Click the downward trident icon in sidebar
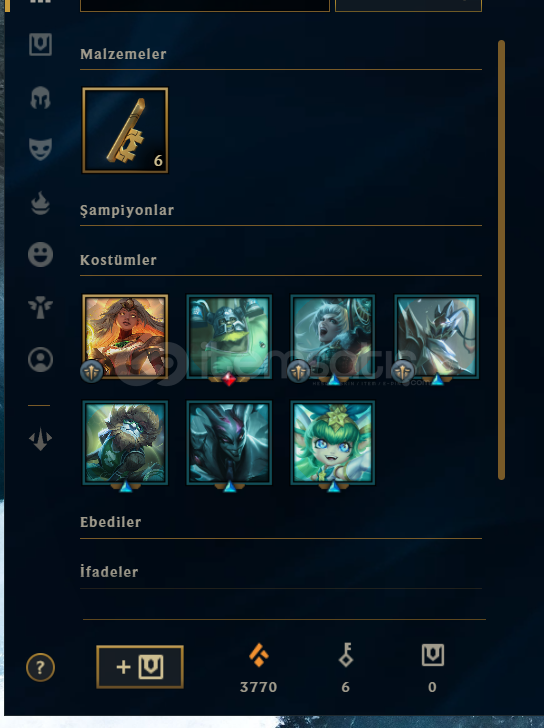 (40, 439)
